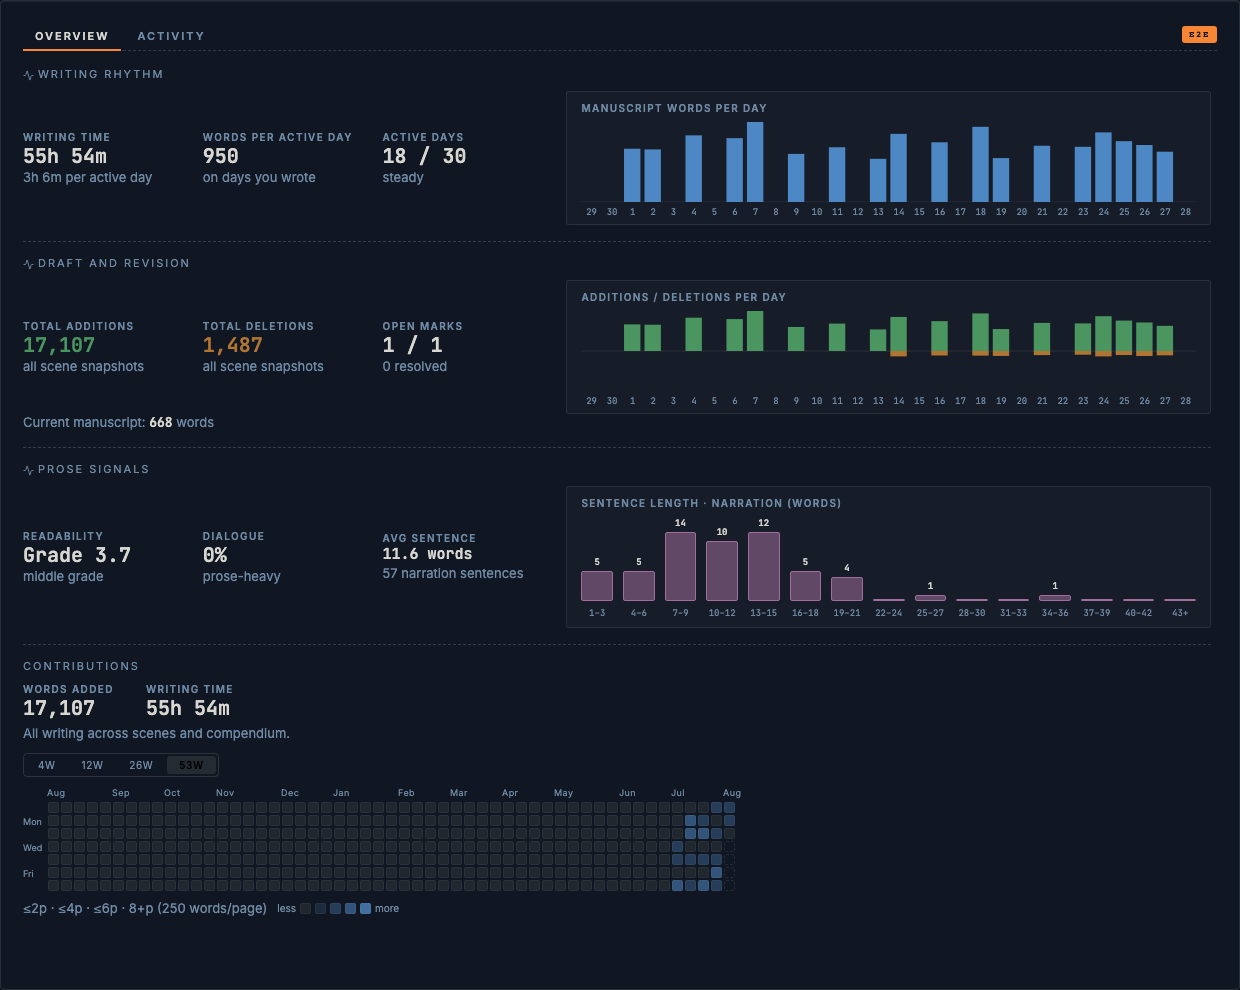Click 'All writing across scenes and compendium.' text

(x=156, y=734)
